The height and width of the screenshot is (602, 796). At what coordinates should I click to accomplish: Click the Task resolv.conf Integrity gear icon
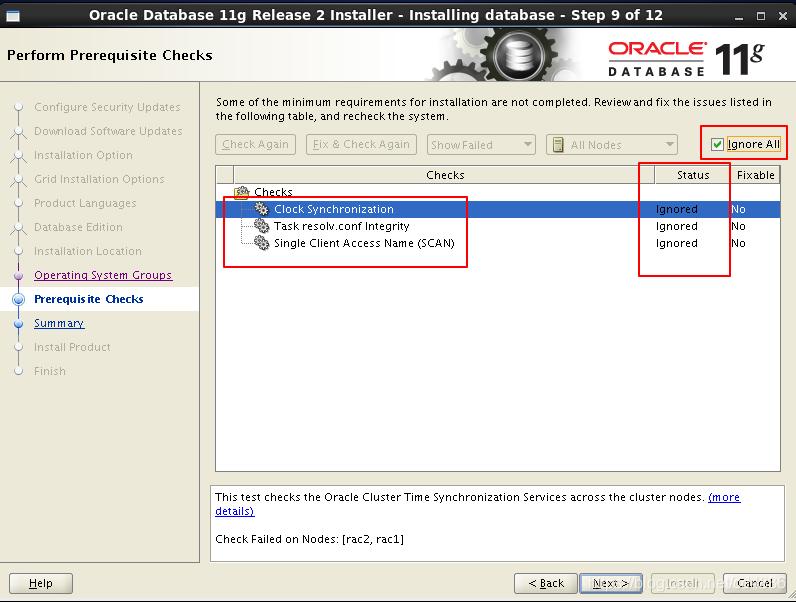coord(261,226)
